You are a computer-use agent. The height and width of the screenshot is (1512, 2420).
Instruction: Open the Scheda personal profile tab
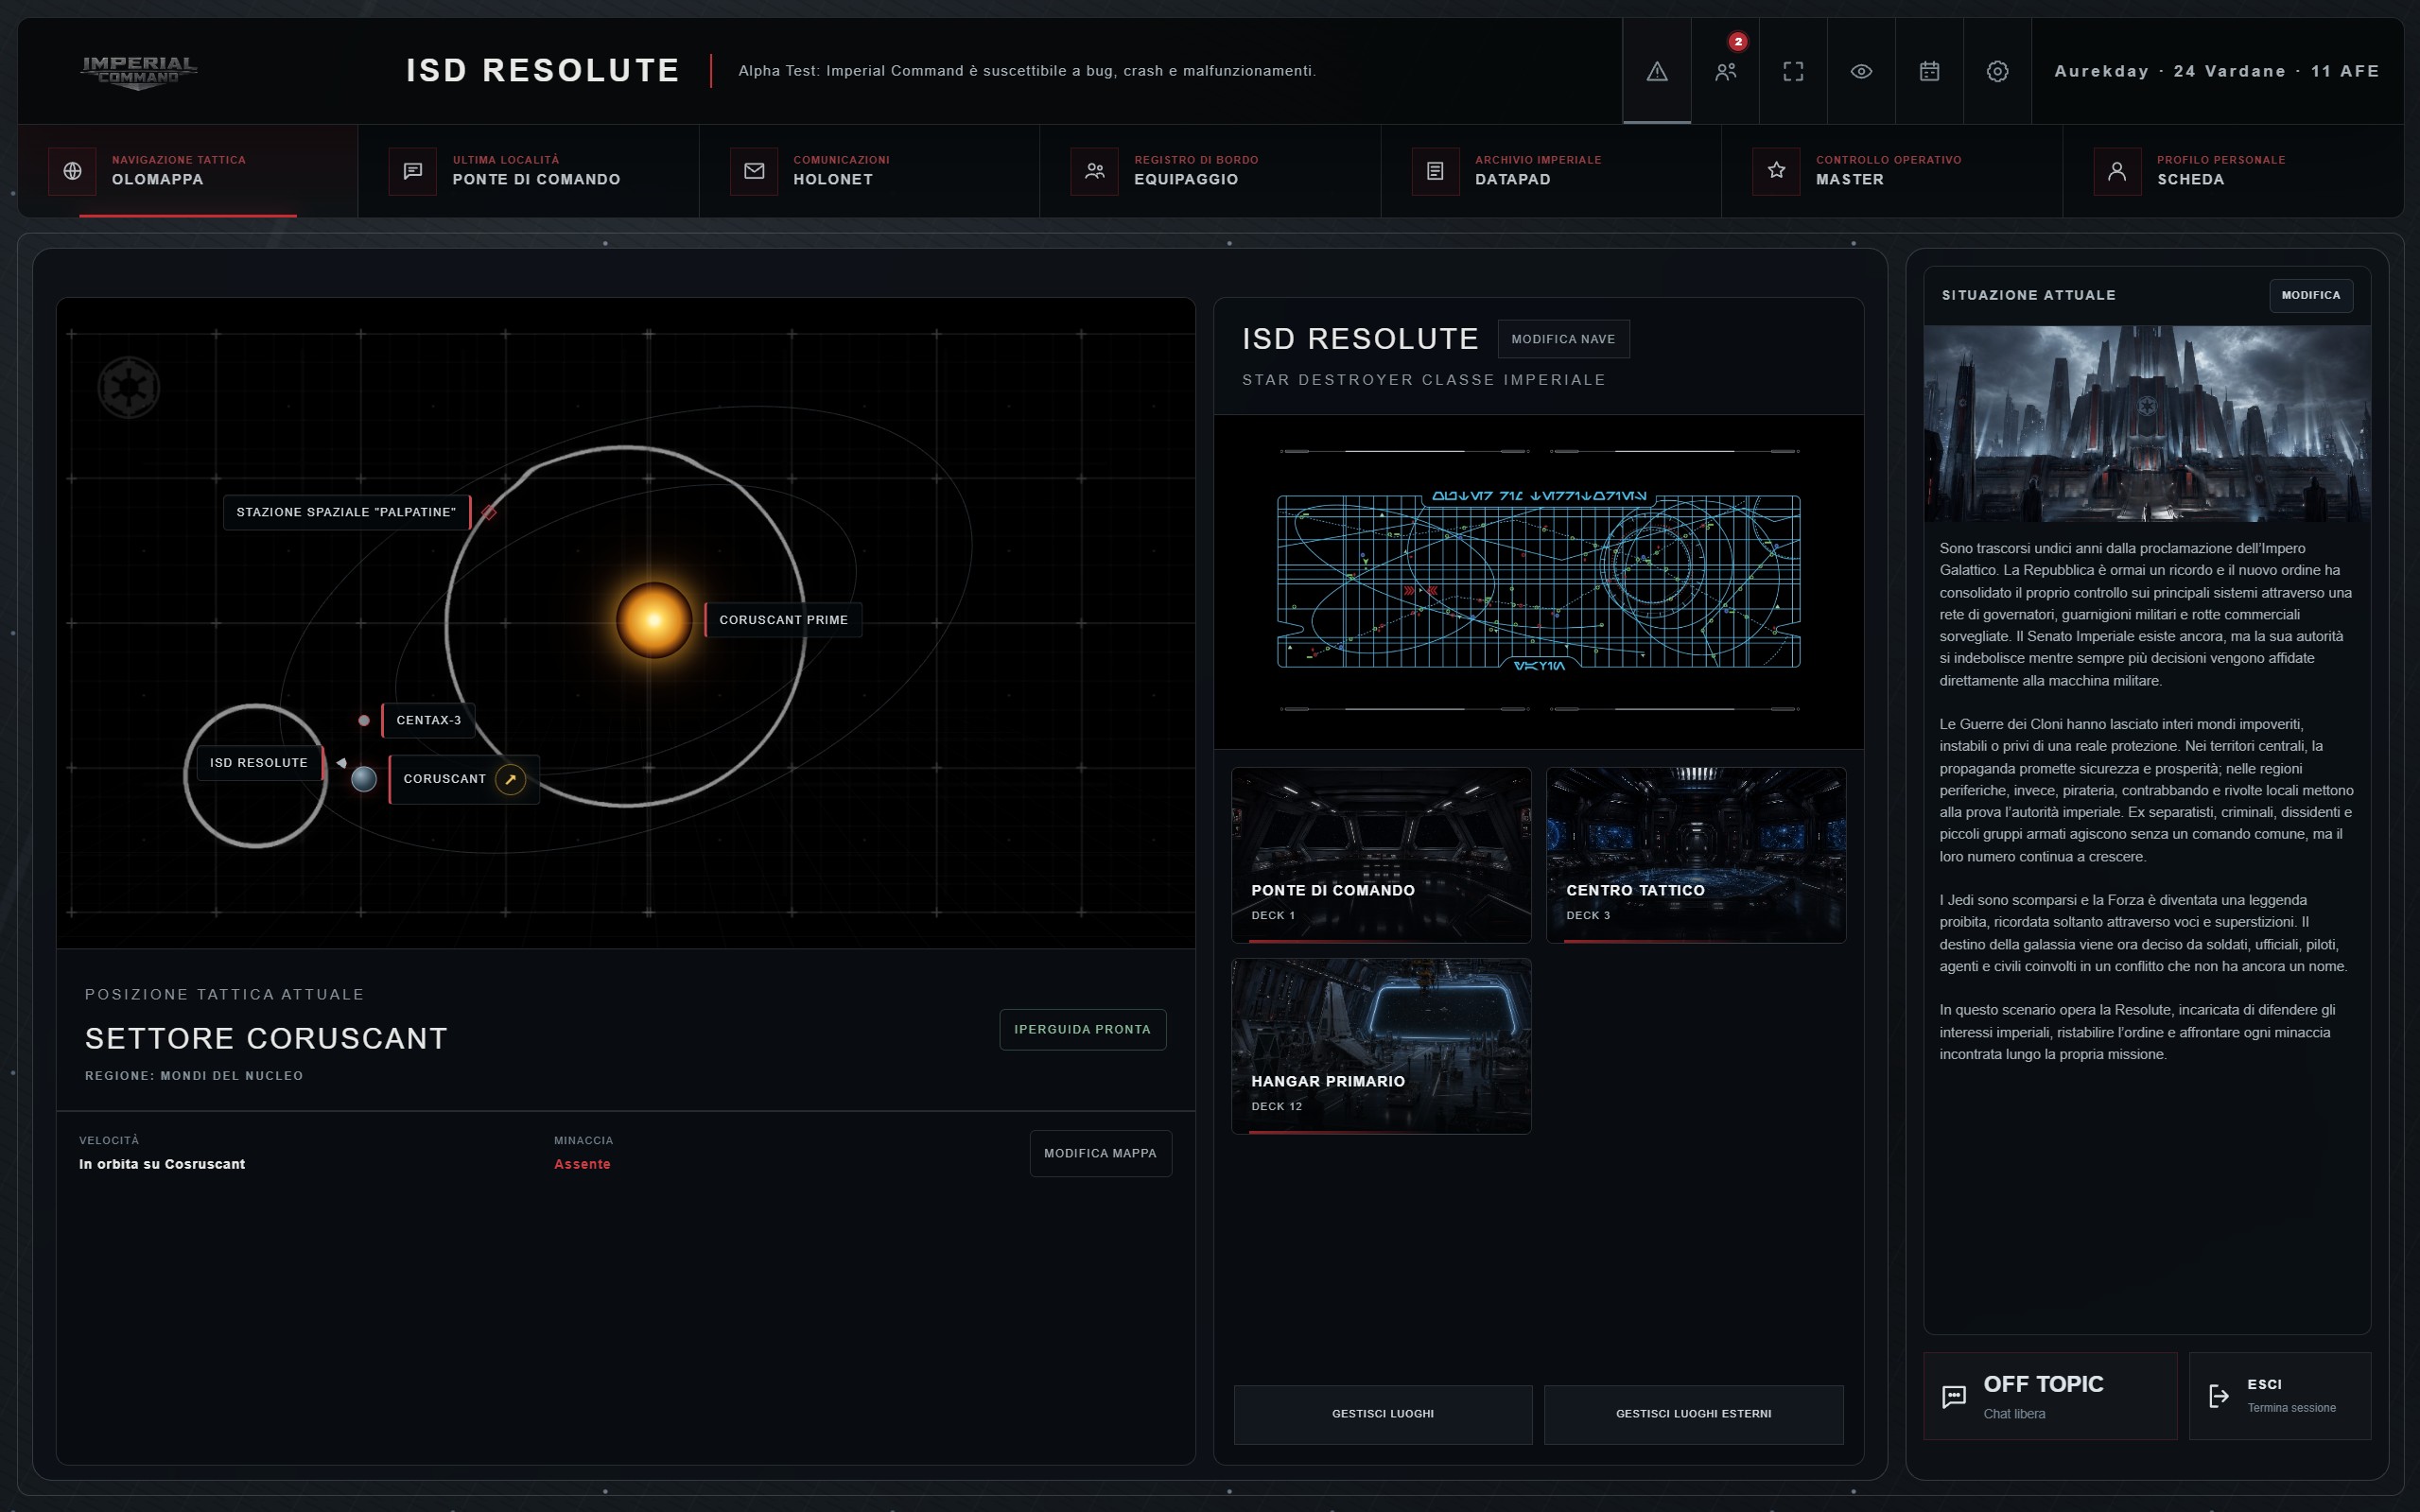click(x=2233, y=171)
